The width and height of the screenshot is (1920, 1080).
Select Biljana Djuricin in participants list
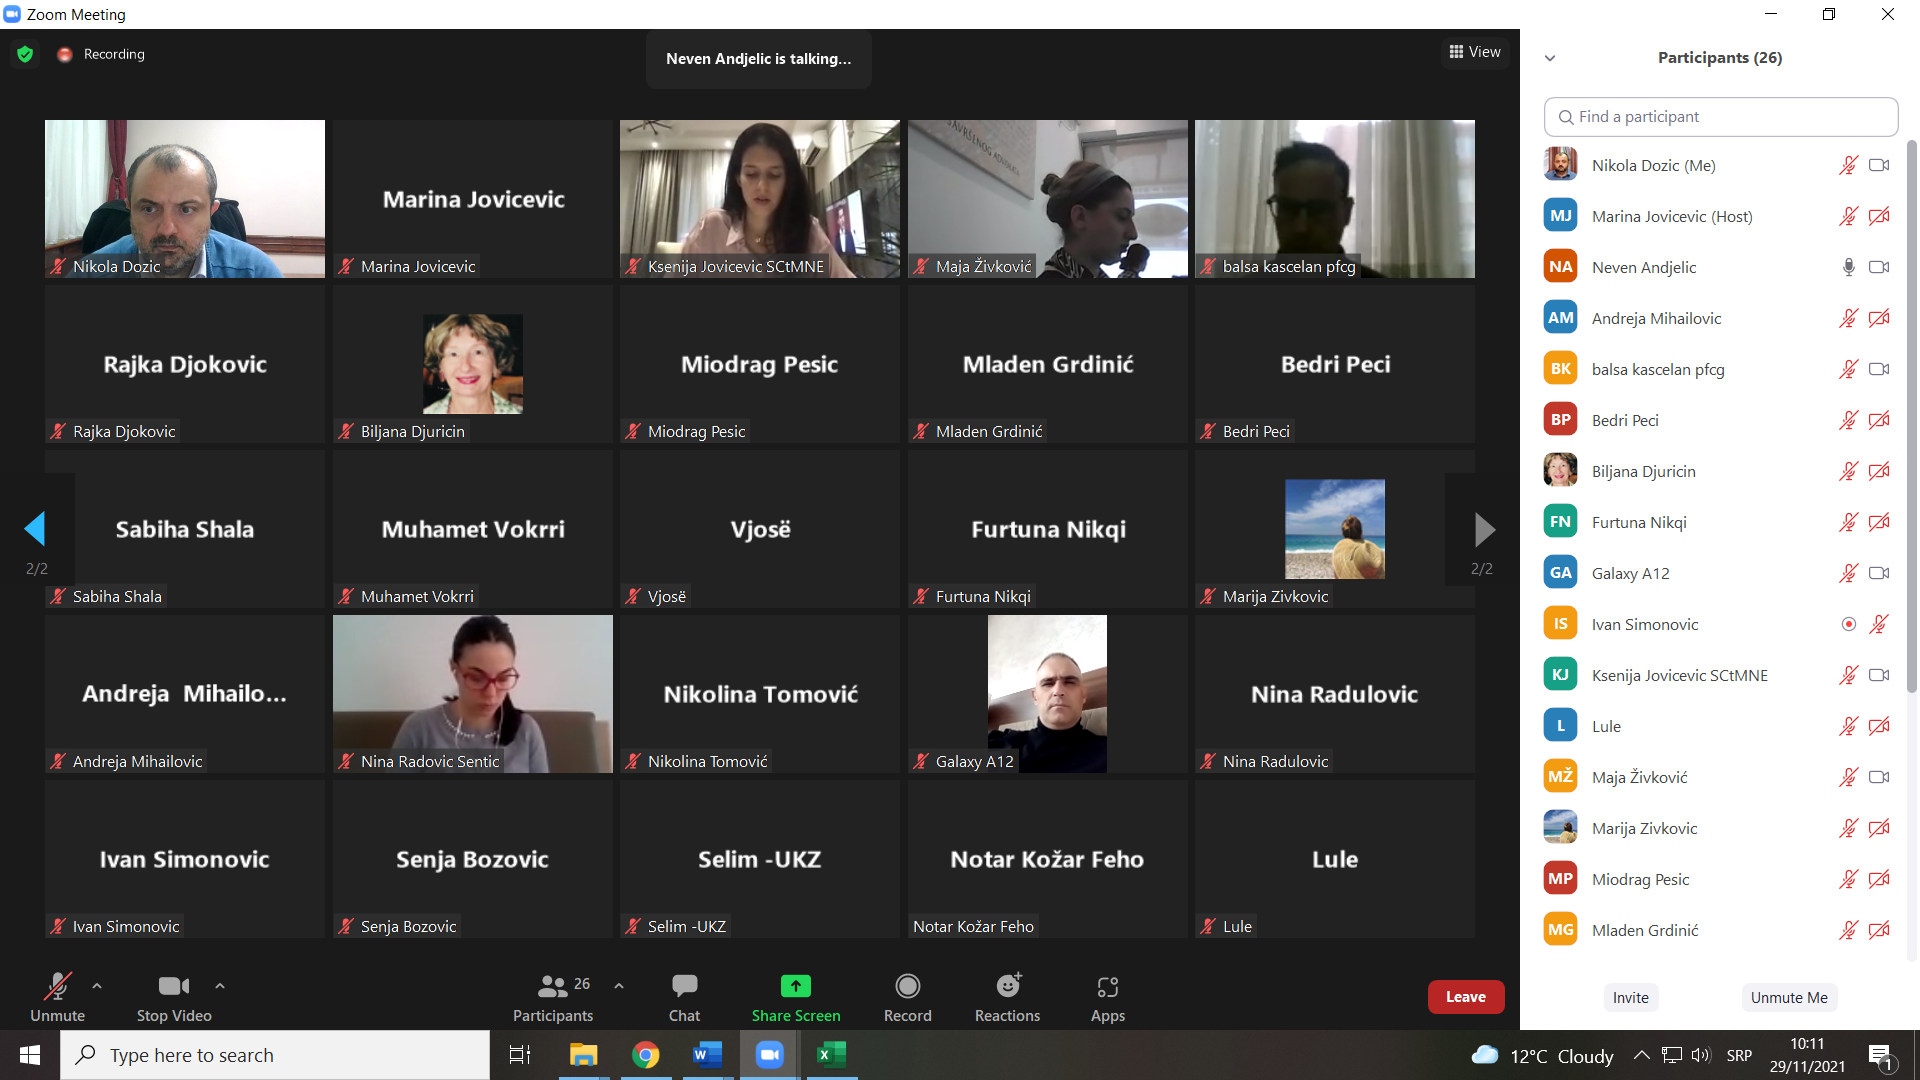(x=1720, y=471)
